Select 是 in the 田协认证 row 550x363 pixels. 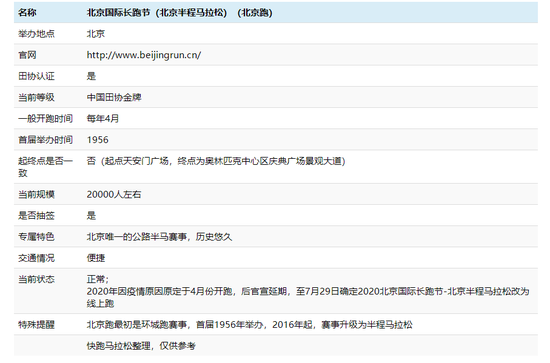click(91, 76)
